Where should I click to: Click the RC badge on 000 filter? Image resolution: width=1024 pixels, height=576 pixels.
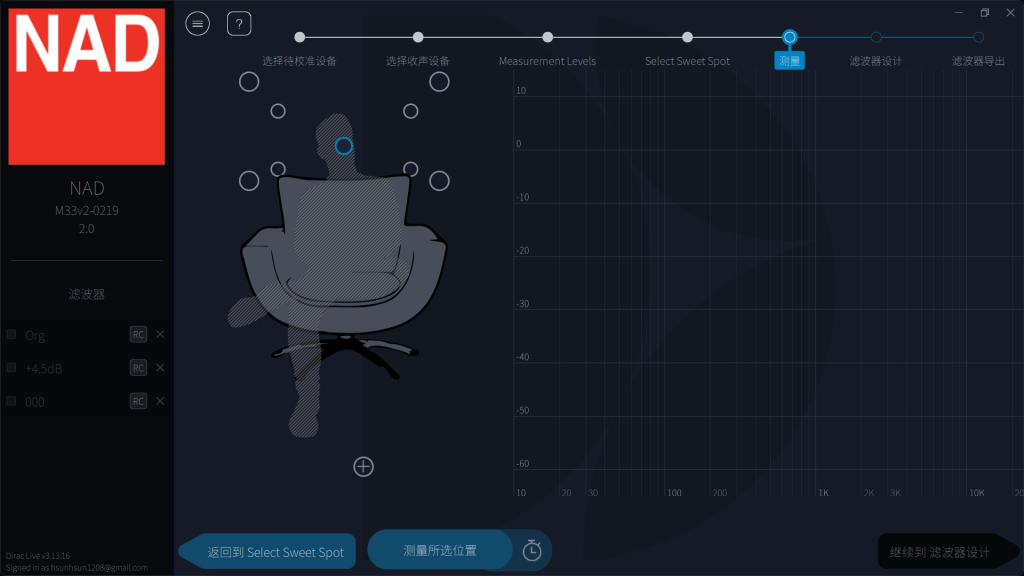click(138, 401)
